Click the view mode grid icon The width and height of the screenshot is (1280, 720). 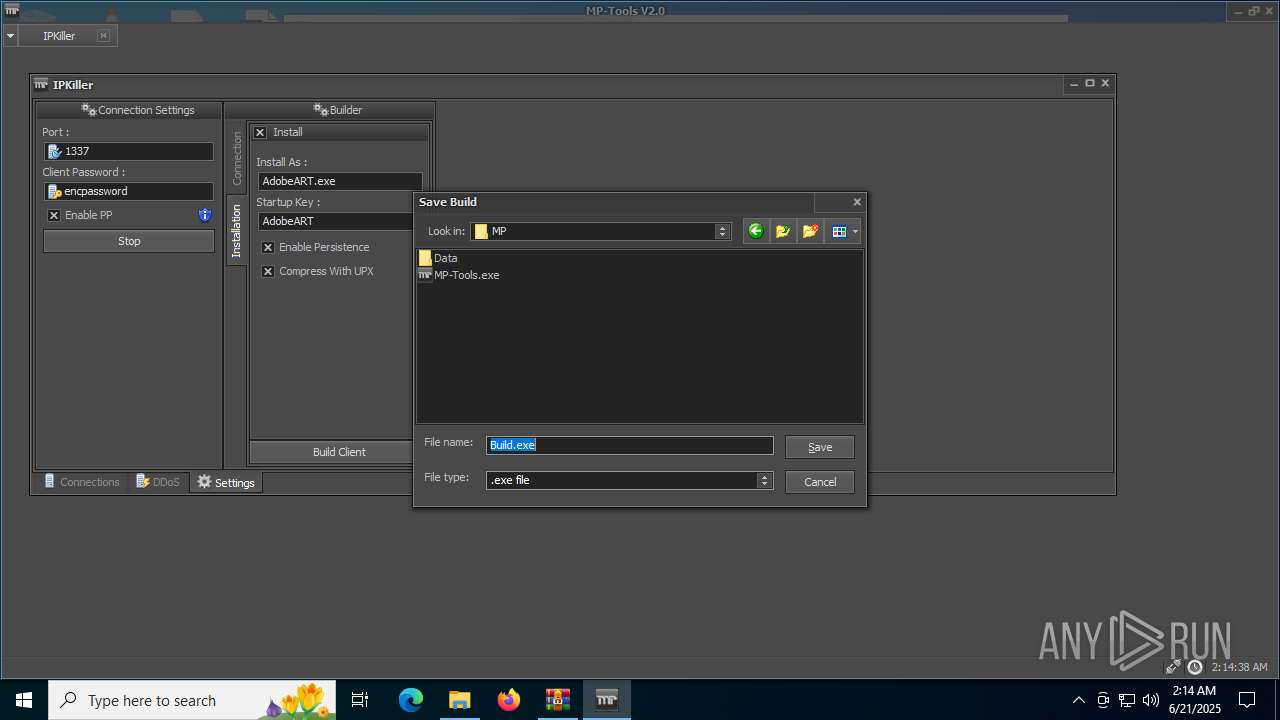(x=838, y=231)
